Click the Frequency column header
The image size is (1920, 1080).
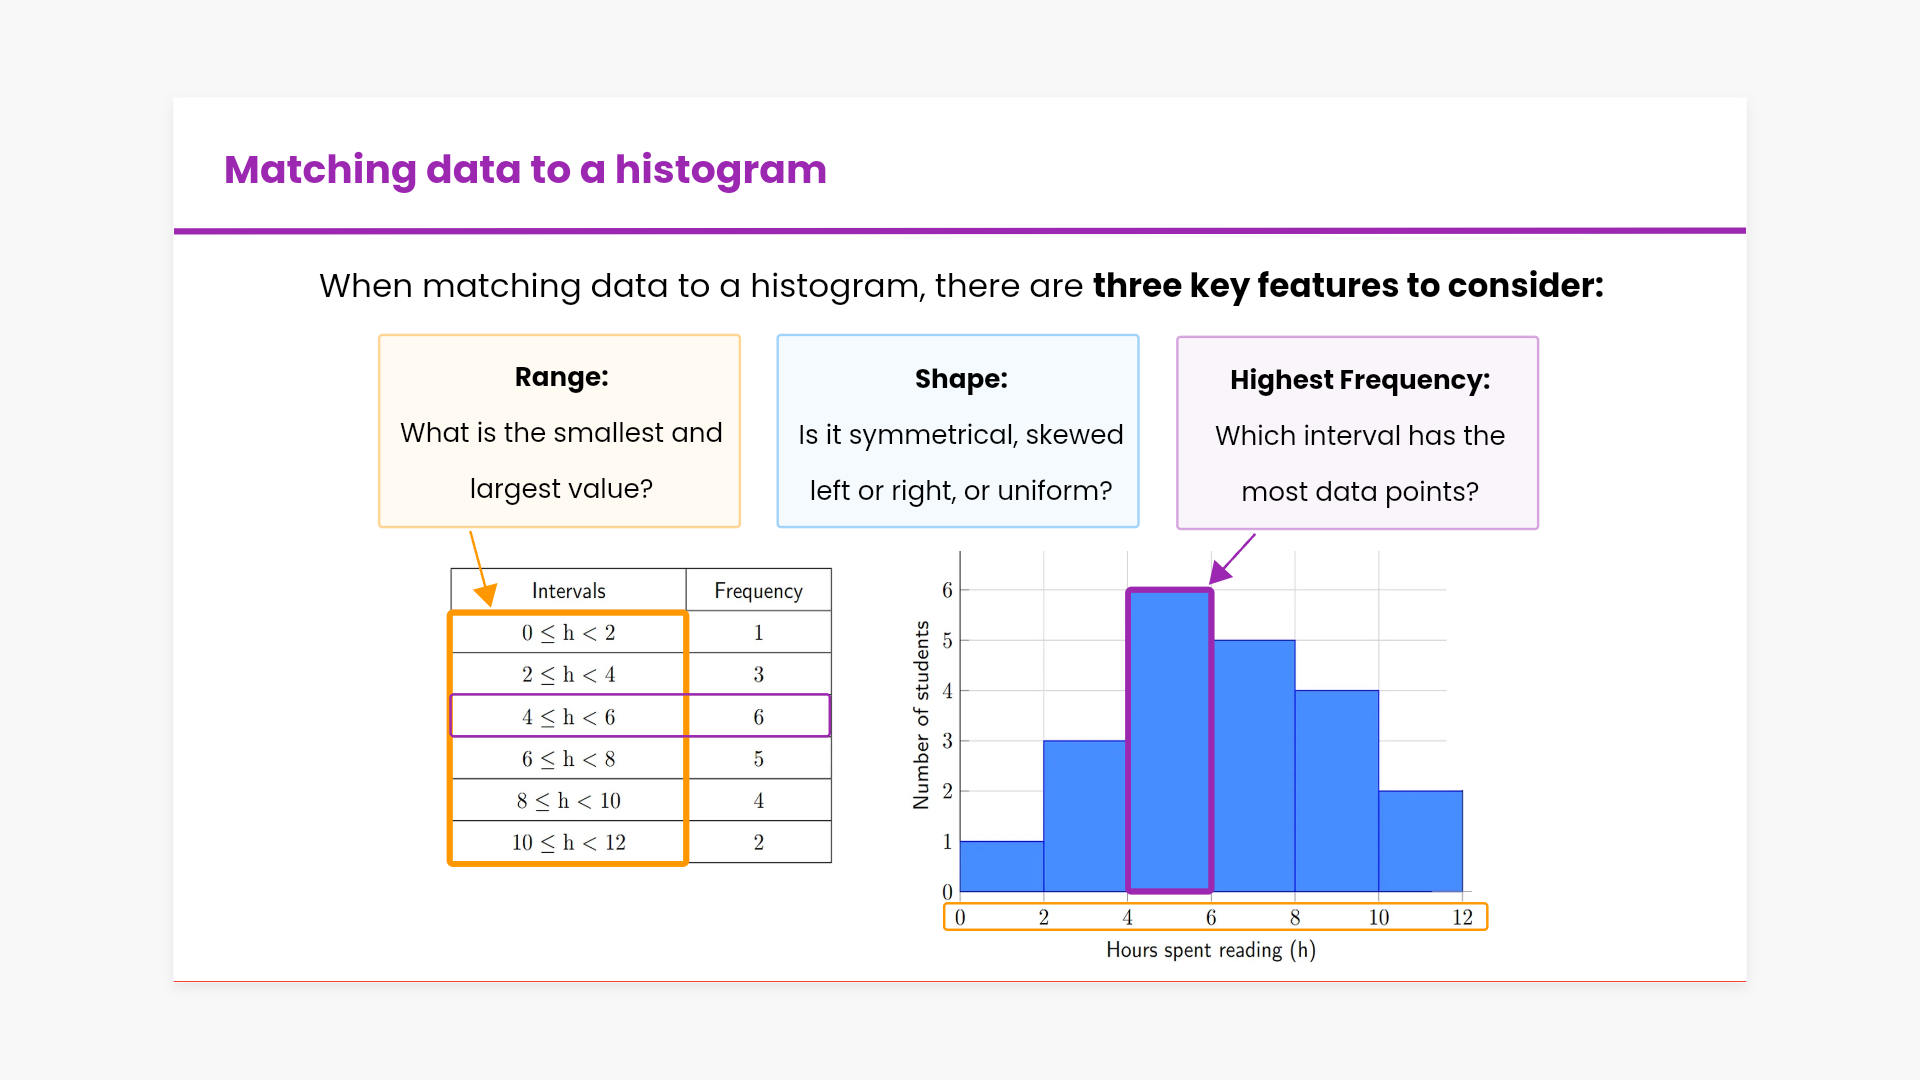(758, 591)
